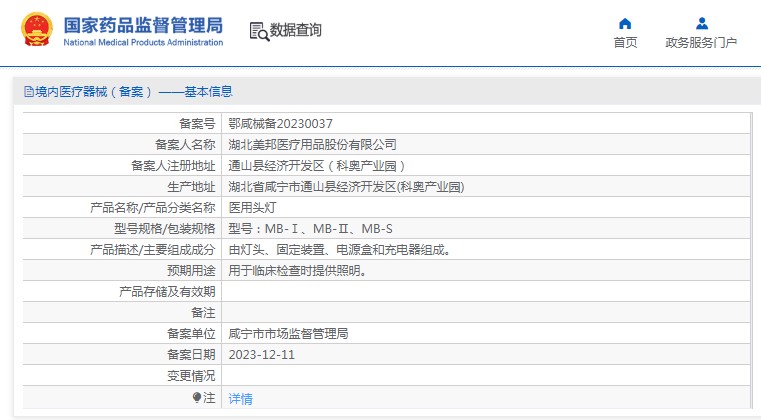This screenshot has height=420, width=761.
Task: Click 国家药品监督管理局 site title
Action: point(143,25)
